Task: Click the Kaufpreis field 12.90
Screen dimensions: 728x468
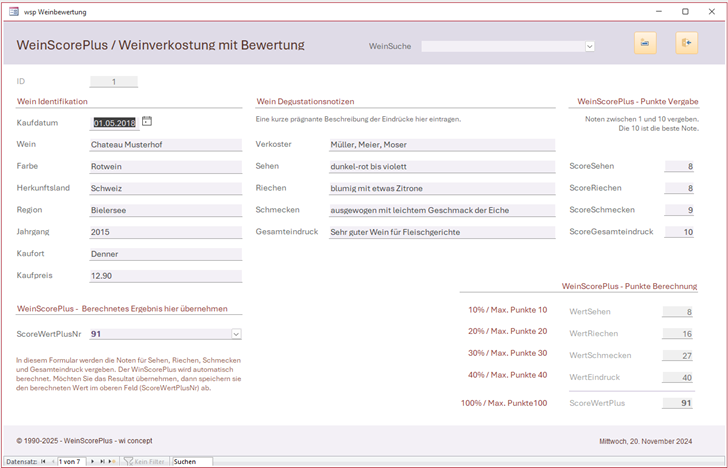Action: pos(166,276)
